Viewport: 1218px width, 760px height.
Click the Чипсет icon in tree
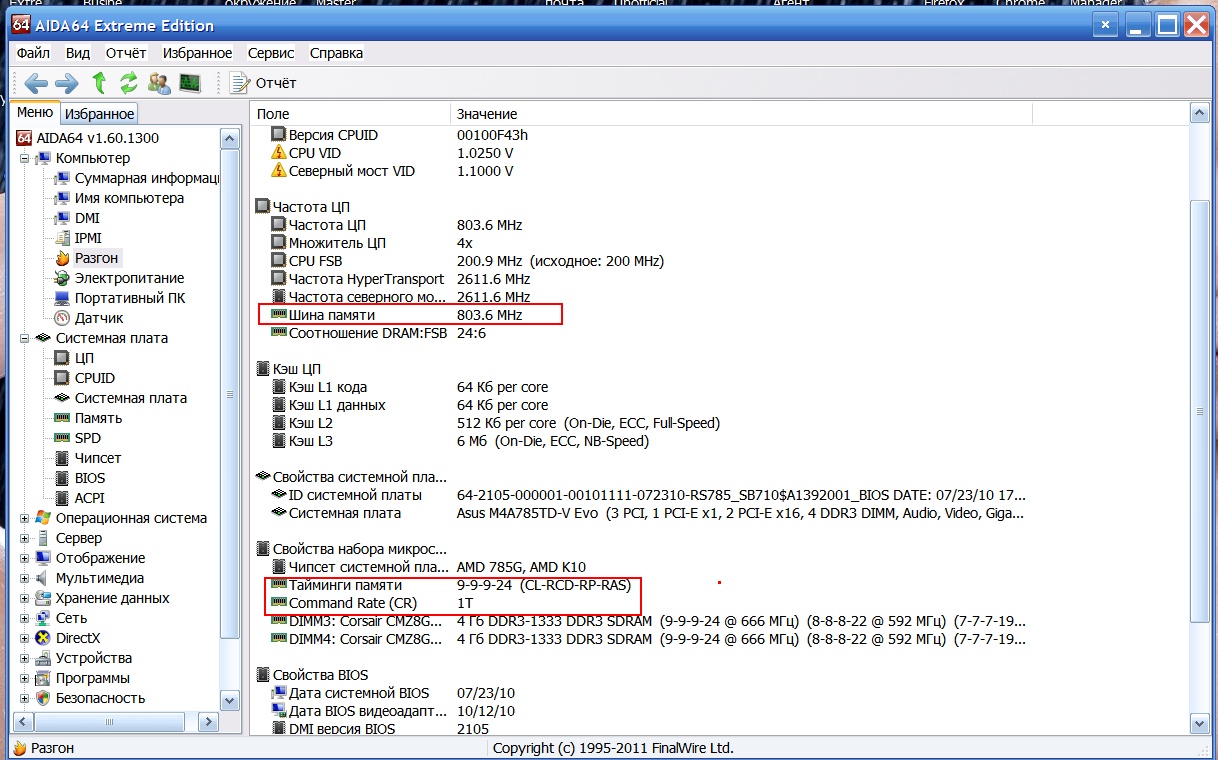pyautogui.click(x=62, y=458)
